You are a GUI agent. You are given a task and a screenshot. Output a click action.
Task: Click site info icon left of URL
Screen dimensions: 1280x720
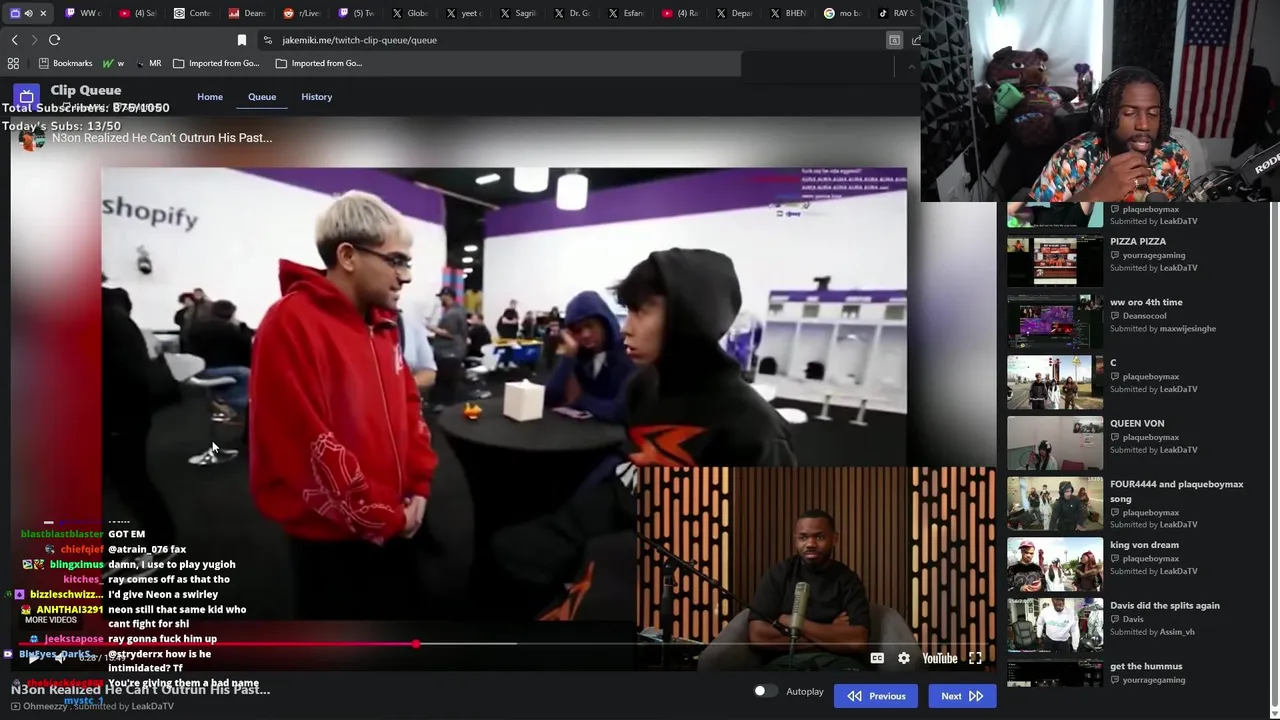click(267, 40)
